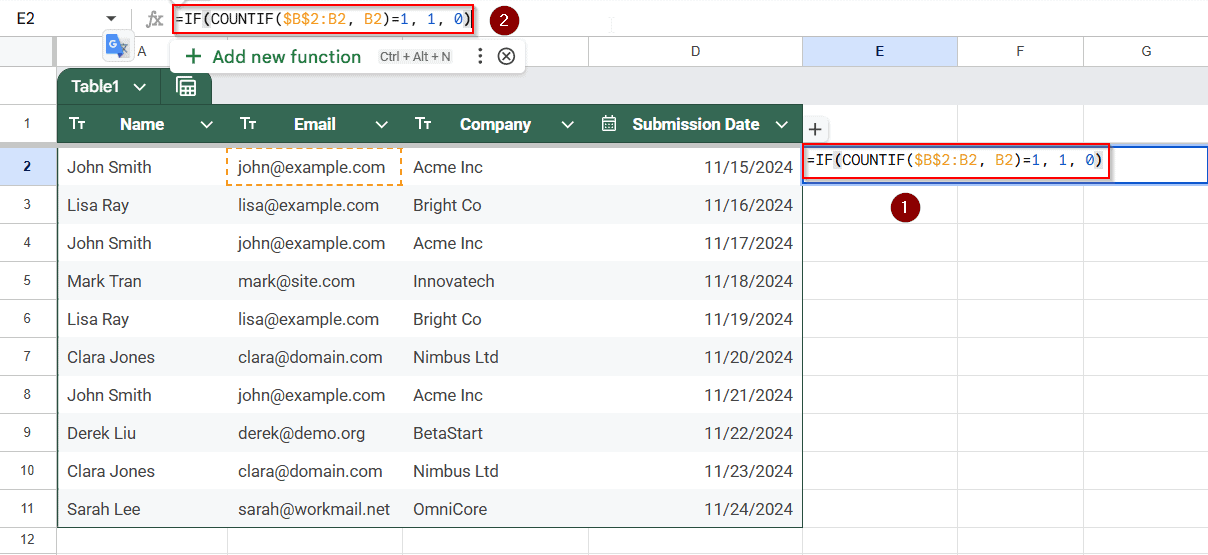Select column D header
This screenshot has width=1208, height=555.
[x=695, y=51]
